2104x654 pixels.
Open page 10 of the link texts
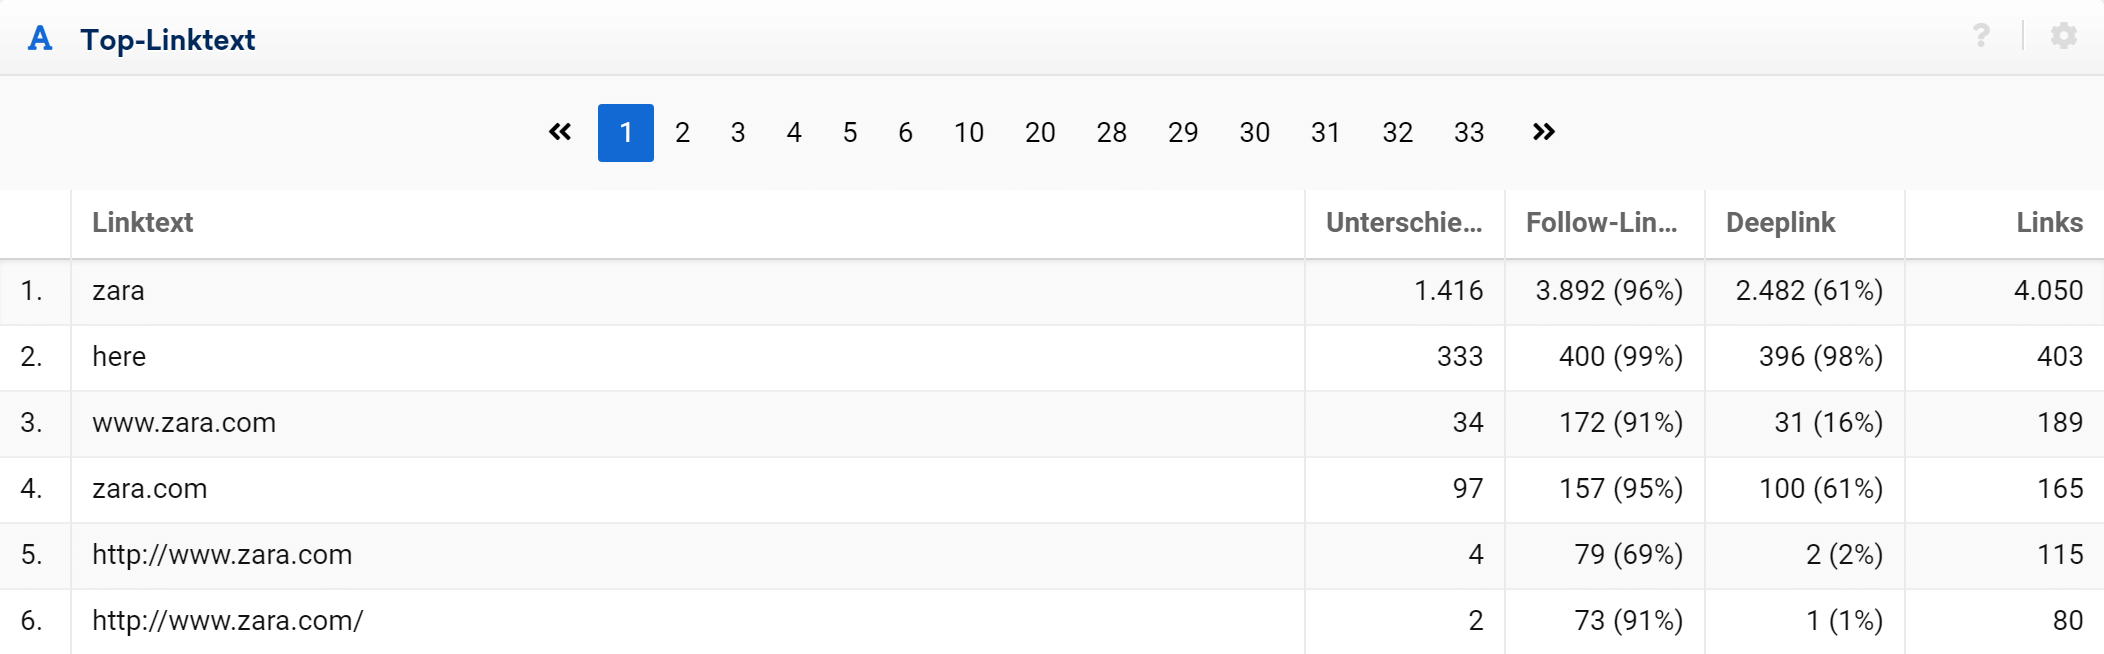click(x=968, y=132)
